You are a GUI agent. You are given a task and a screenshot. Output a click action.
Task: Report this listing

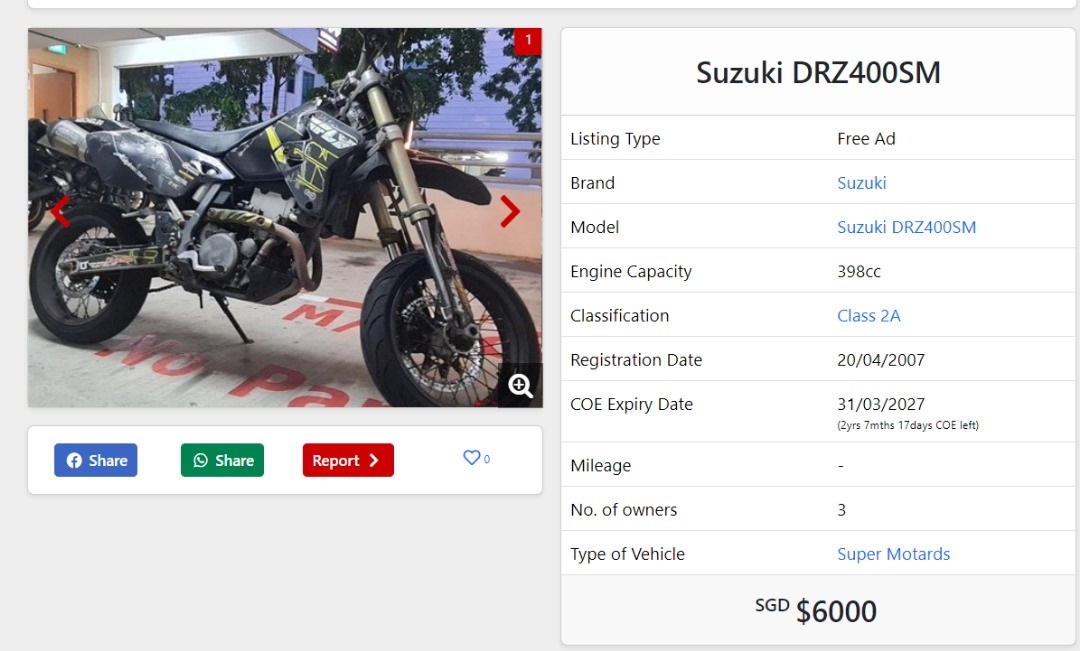click(349, 460)
